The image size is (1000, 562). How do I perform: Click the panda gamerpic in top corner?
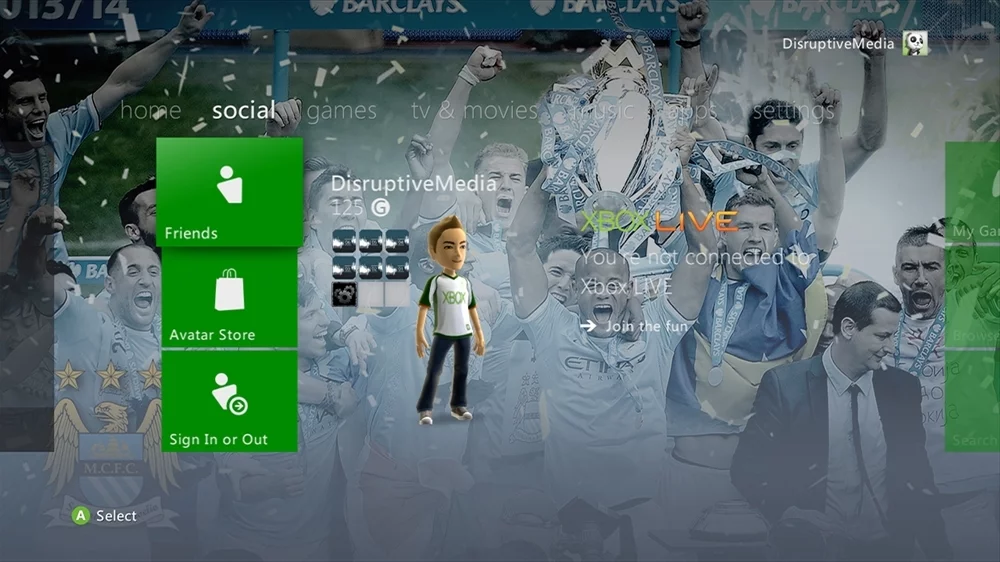tap(915, 43)
